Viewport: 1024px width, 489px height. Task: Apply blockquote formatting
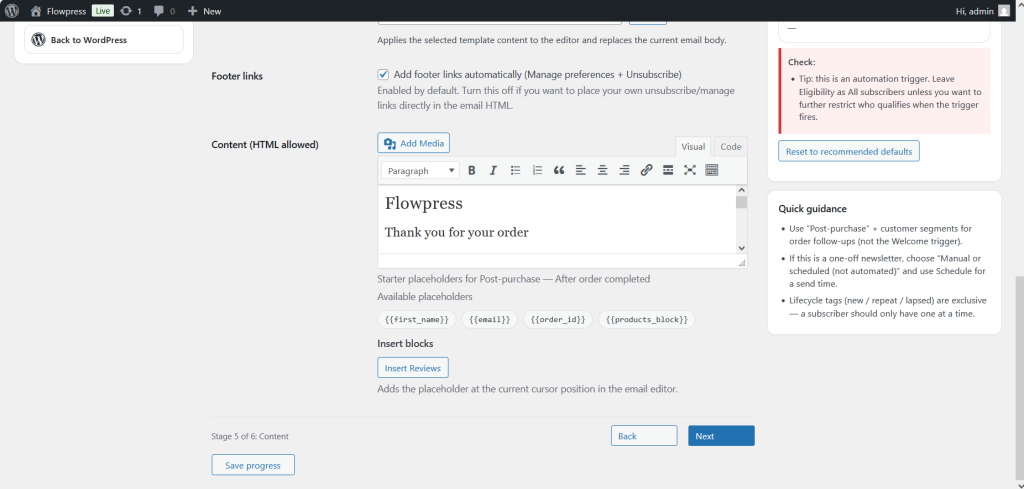(x=559, y=170)
